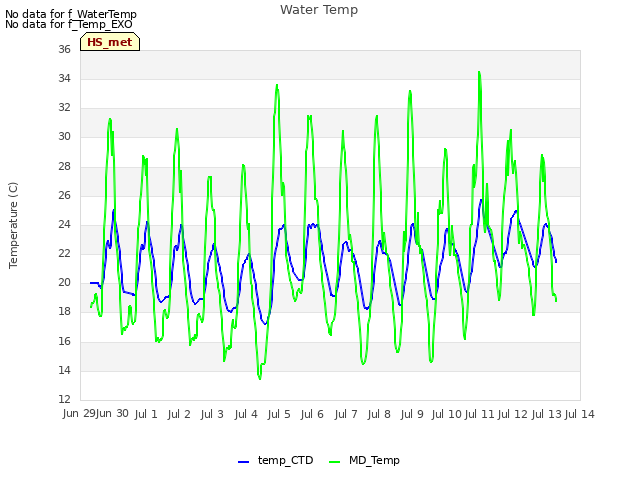This screenshot has width=640, height=480.
Task: Click the 26 y-axis tick label
Action: pos(64,195)
